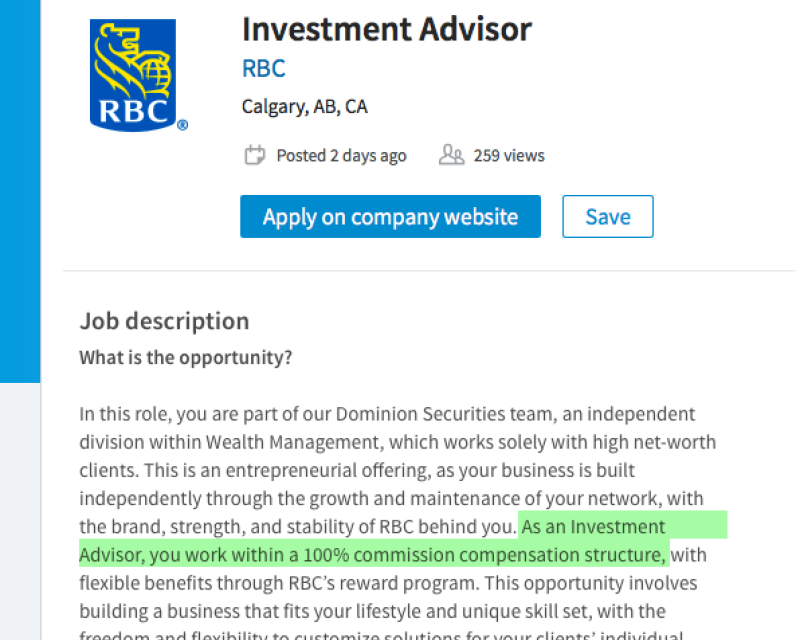Viewport: 796px width, 640px height.
Task: Save this Investment Advisor job
Action: point(608,217)
